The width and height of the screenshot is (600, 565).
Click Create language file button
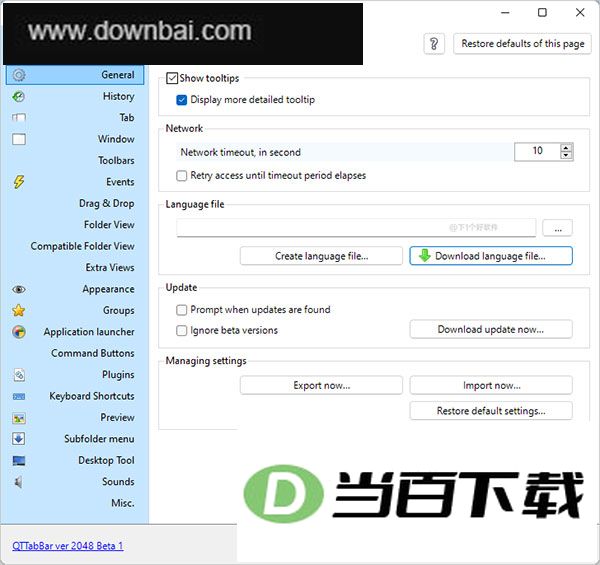321,256
